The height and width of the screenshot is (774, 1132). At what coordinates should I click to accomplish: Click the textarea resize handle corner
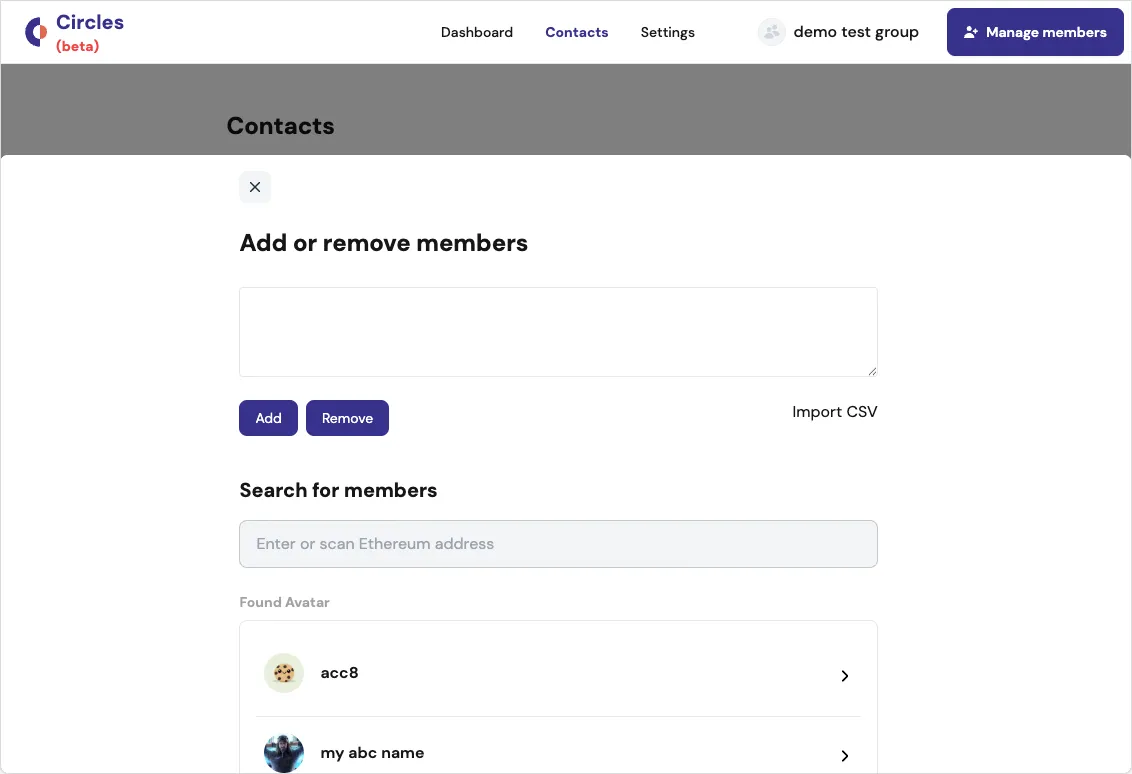coord(872,371)
